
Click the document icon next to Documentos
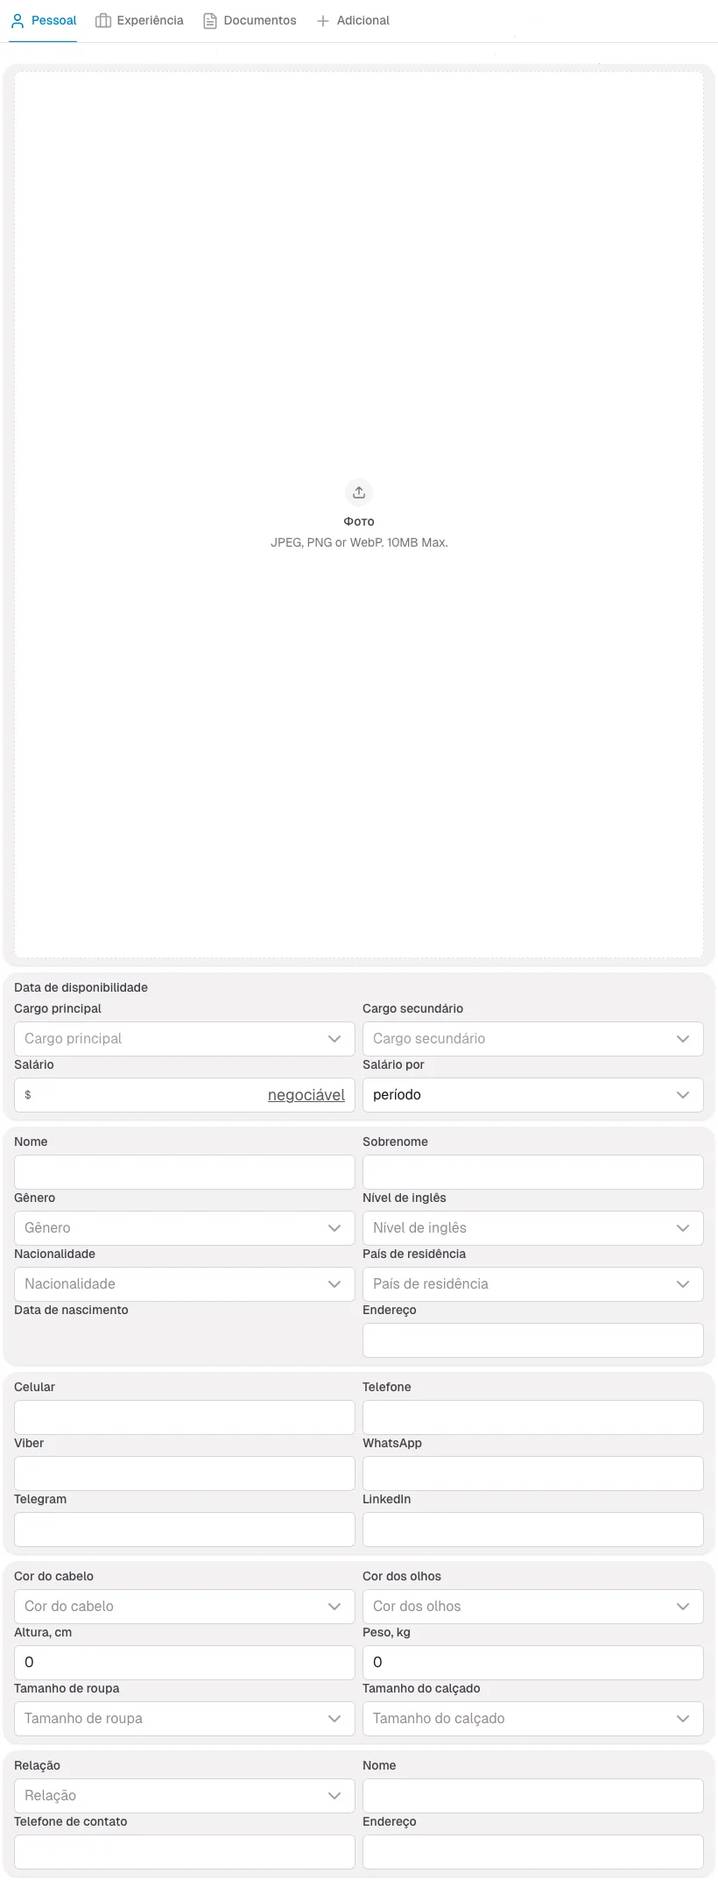[208, 19]
